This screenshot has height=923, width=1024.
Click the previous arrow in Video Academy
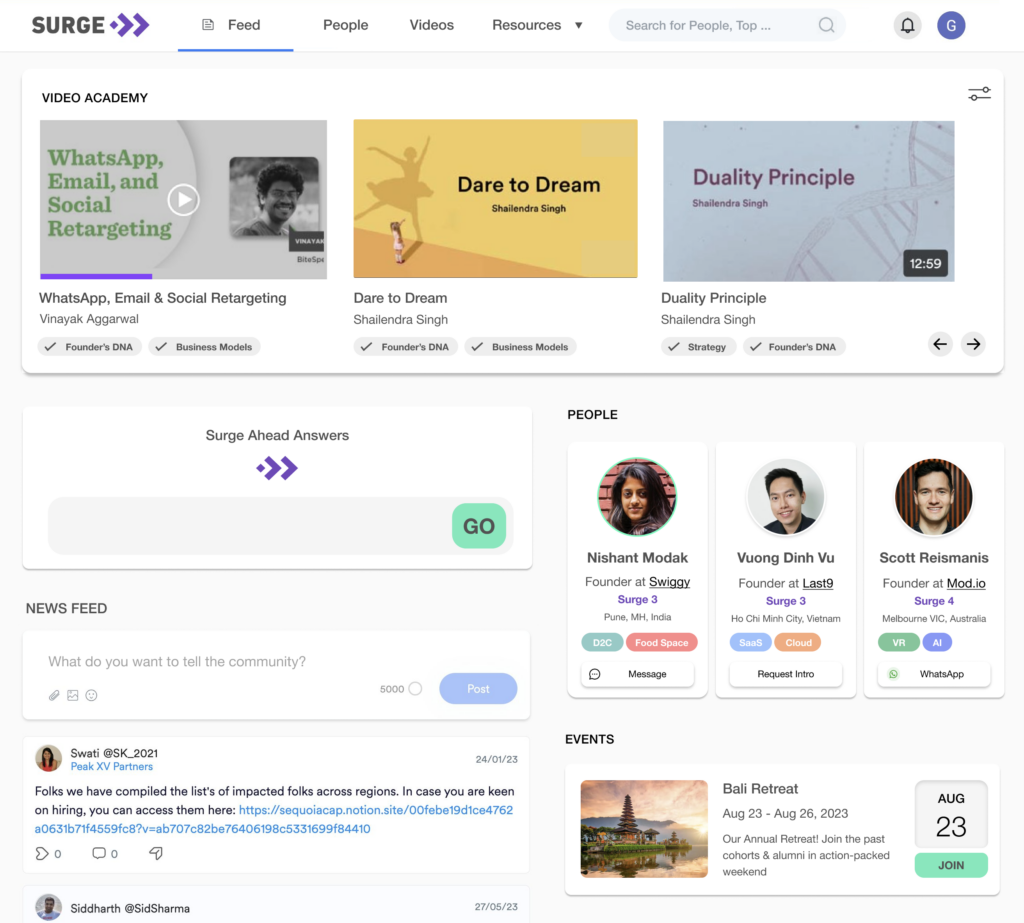(939, 344)
